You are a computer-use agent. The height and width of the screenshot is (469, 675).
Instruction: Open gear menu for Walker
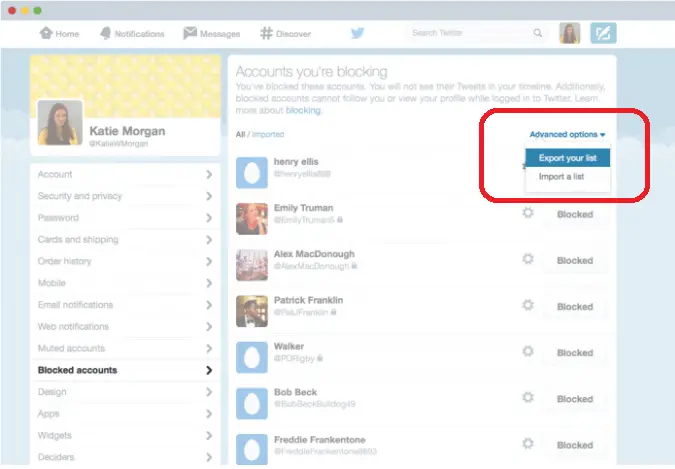(x=528, y=351)
